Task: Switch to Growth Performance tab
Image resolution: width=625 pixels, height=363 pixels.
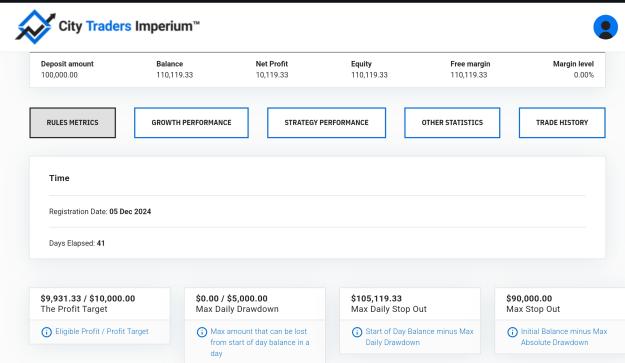Action: (191, 123)
